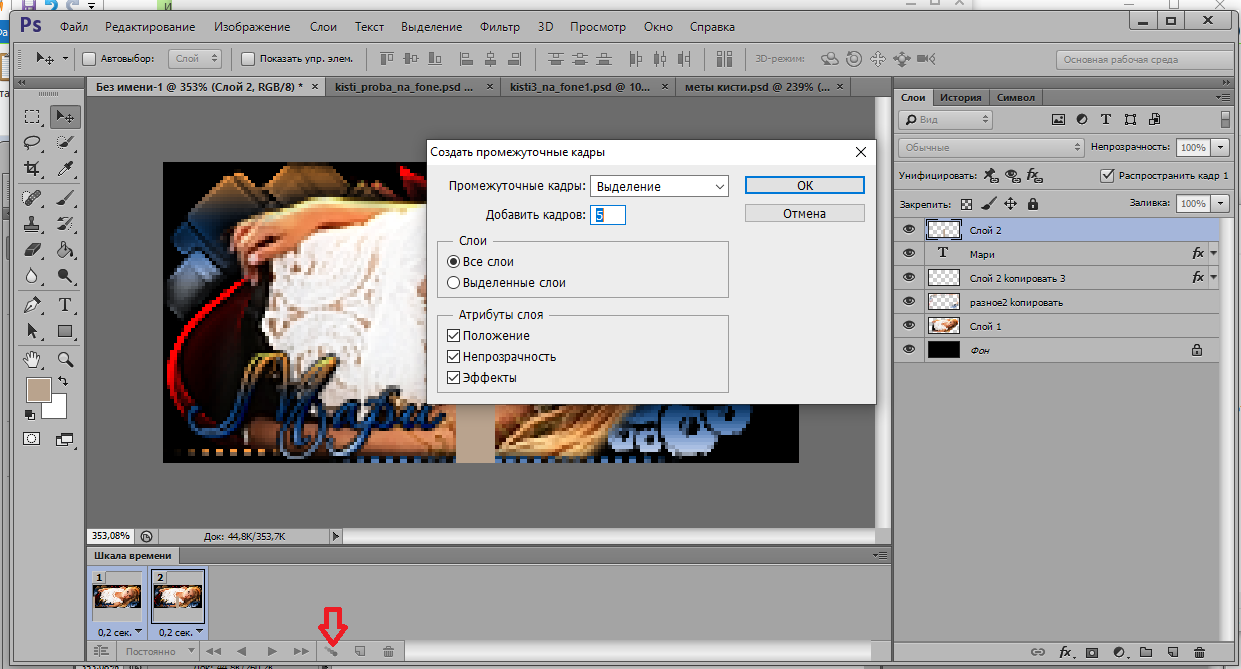Delete selected frame with timeline trash icon
The width and height of the screenshot is (1241, 669).
coord(388,651)
